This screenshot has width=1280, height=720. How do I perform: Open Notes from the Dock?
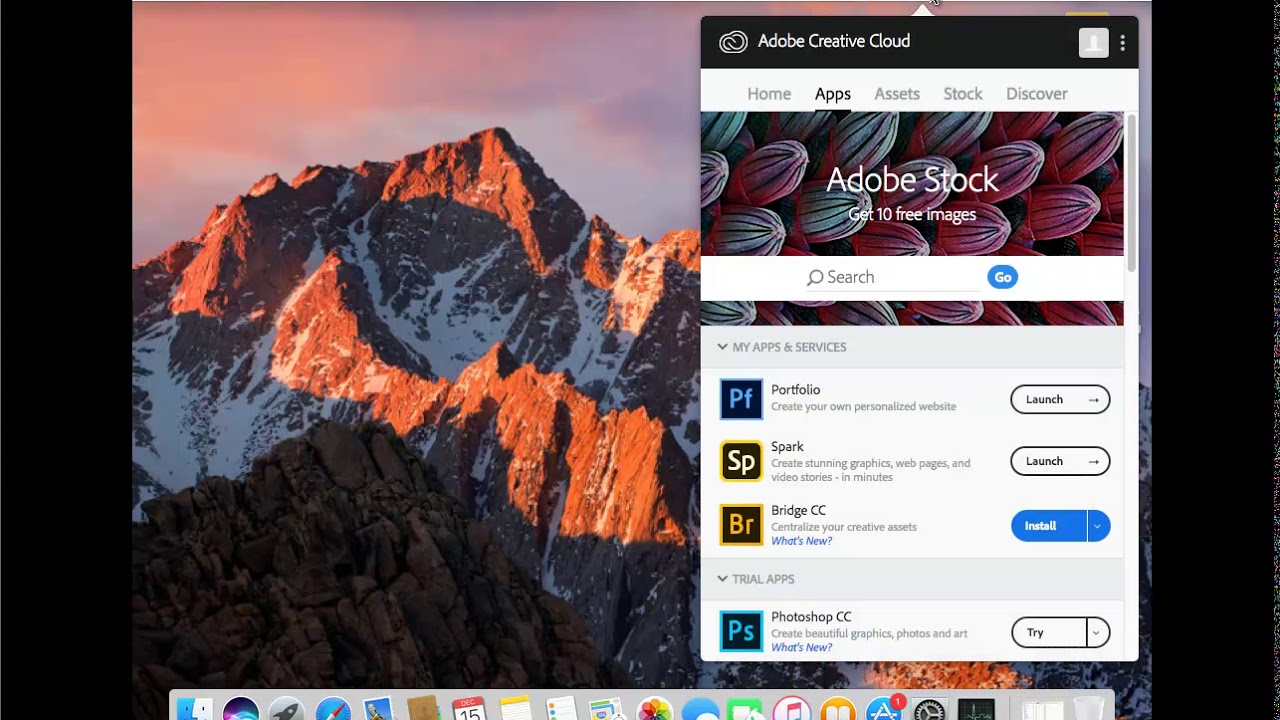tap(515, 708)
